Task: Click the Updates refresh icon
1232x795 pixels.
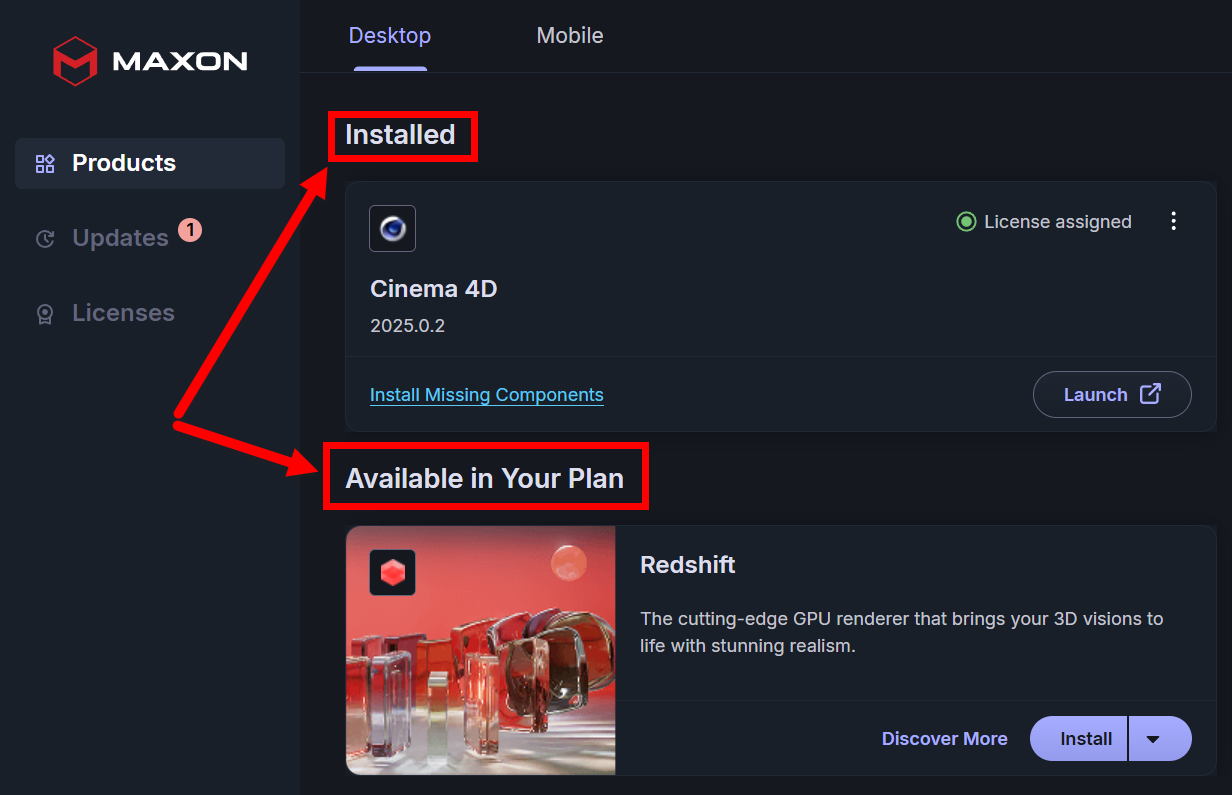Action: [45, 239]
